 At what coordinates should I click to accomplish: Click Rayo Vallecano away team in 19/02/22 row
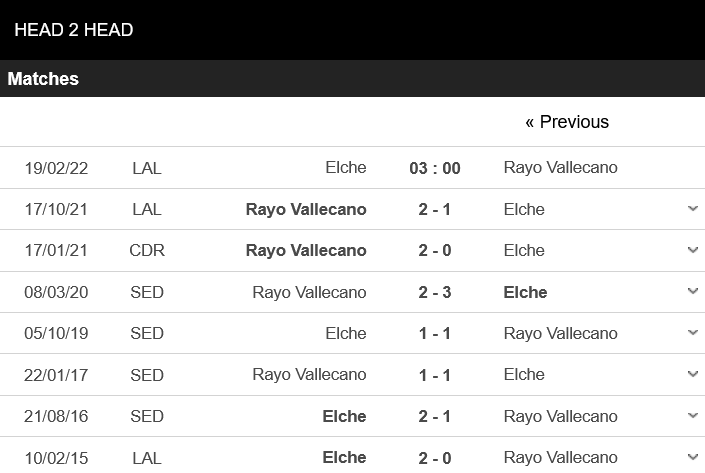[x=561, y=168]
